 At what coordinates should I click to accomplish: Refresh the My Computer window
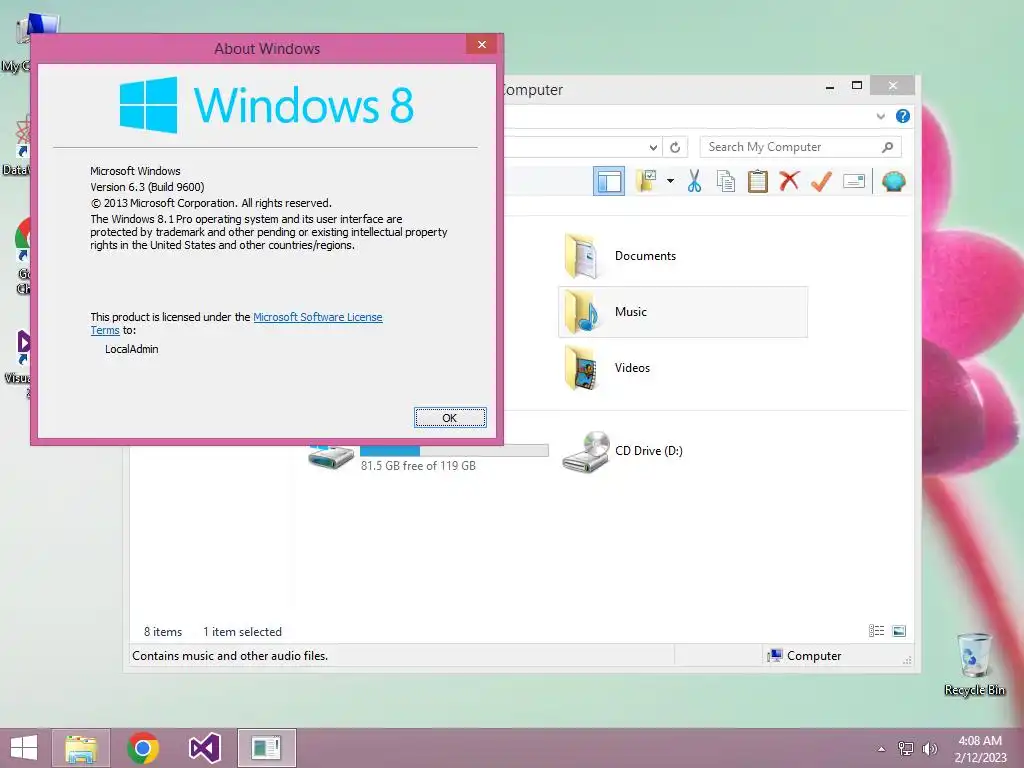(675, 148)
